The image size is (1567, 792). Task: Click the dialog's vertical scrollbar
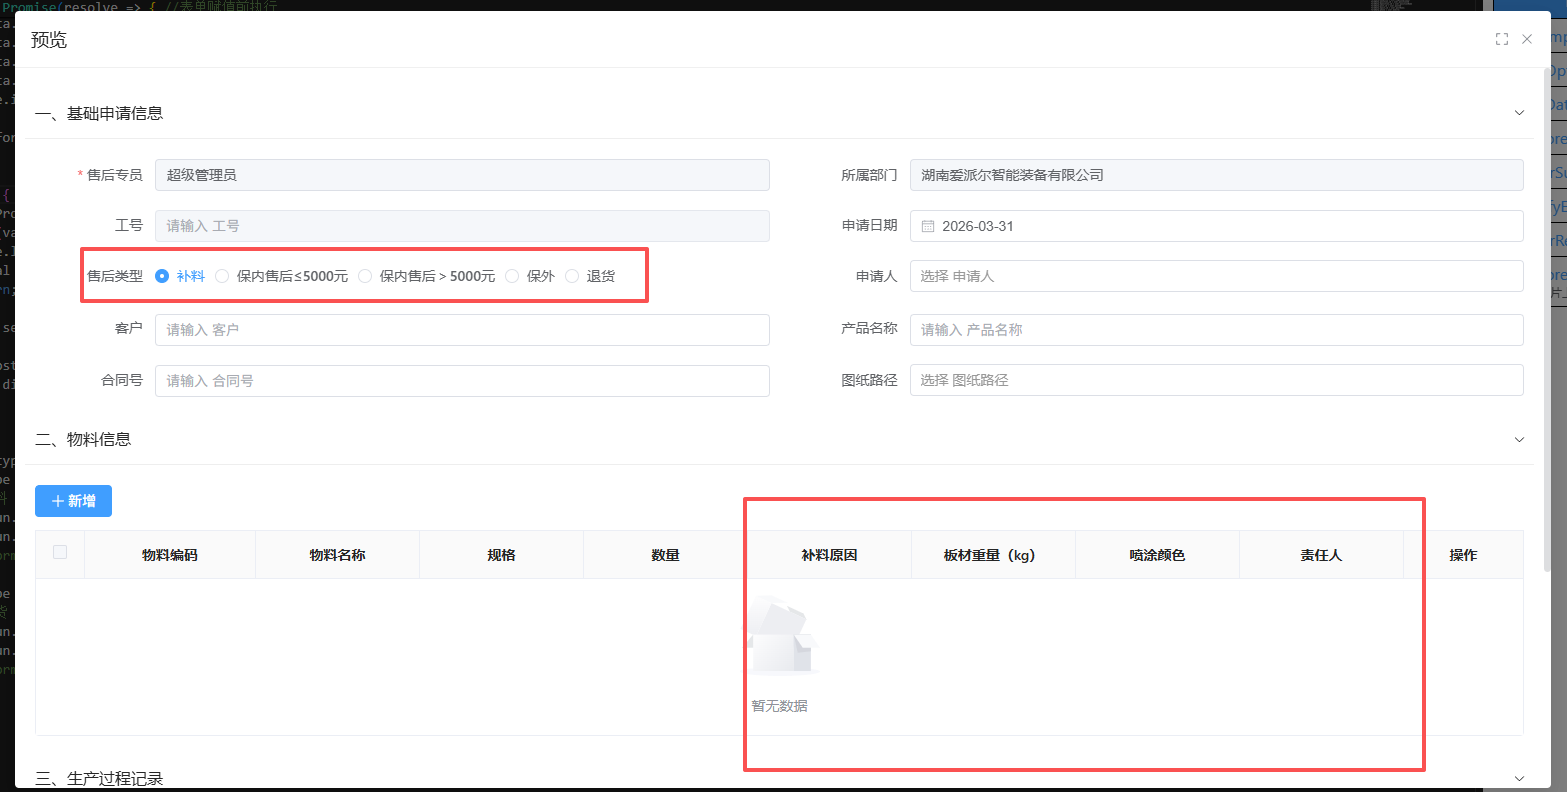point(1547,300)
